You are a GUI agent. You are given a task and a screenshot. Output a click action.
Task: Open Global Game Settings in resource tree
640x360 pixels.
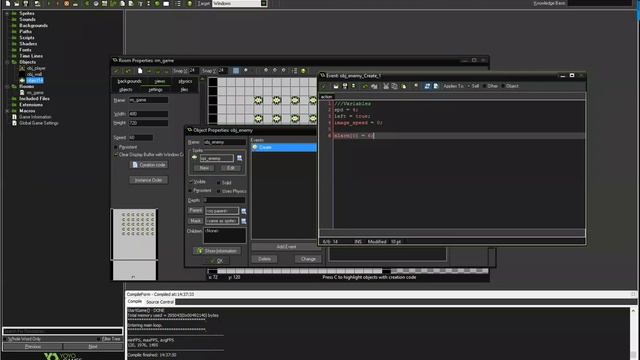point(39,123)
